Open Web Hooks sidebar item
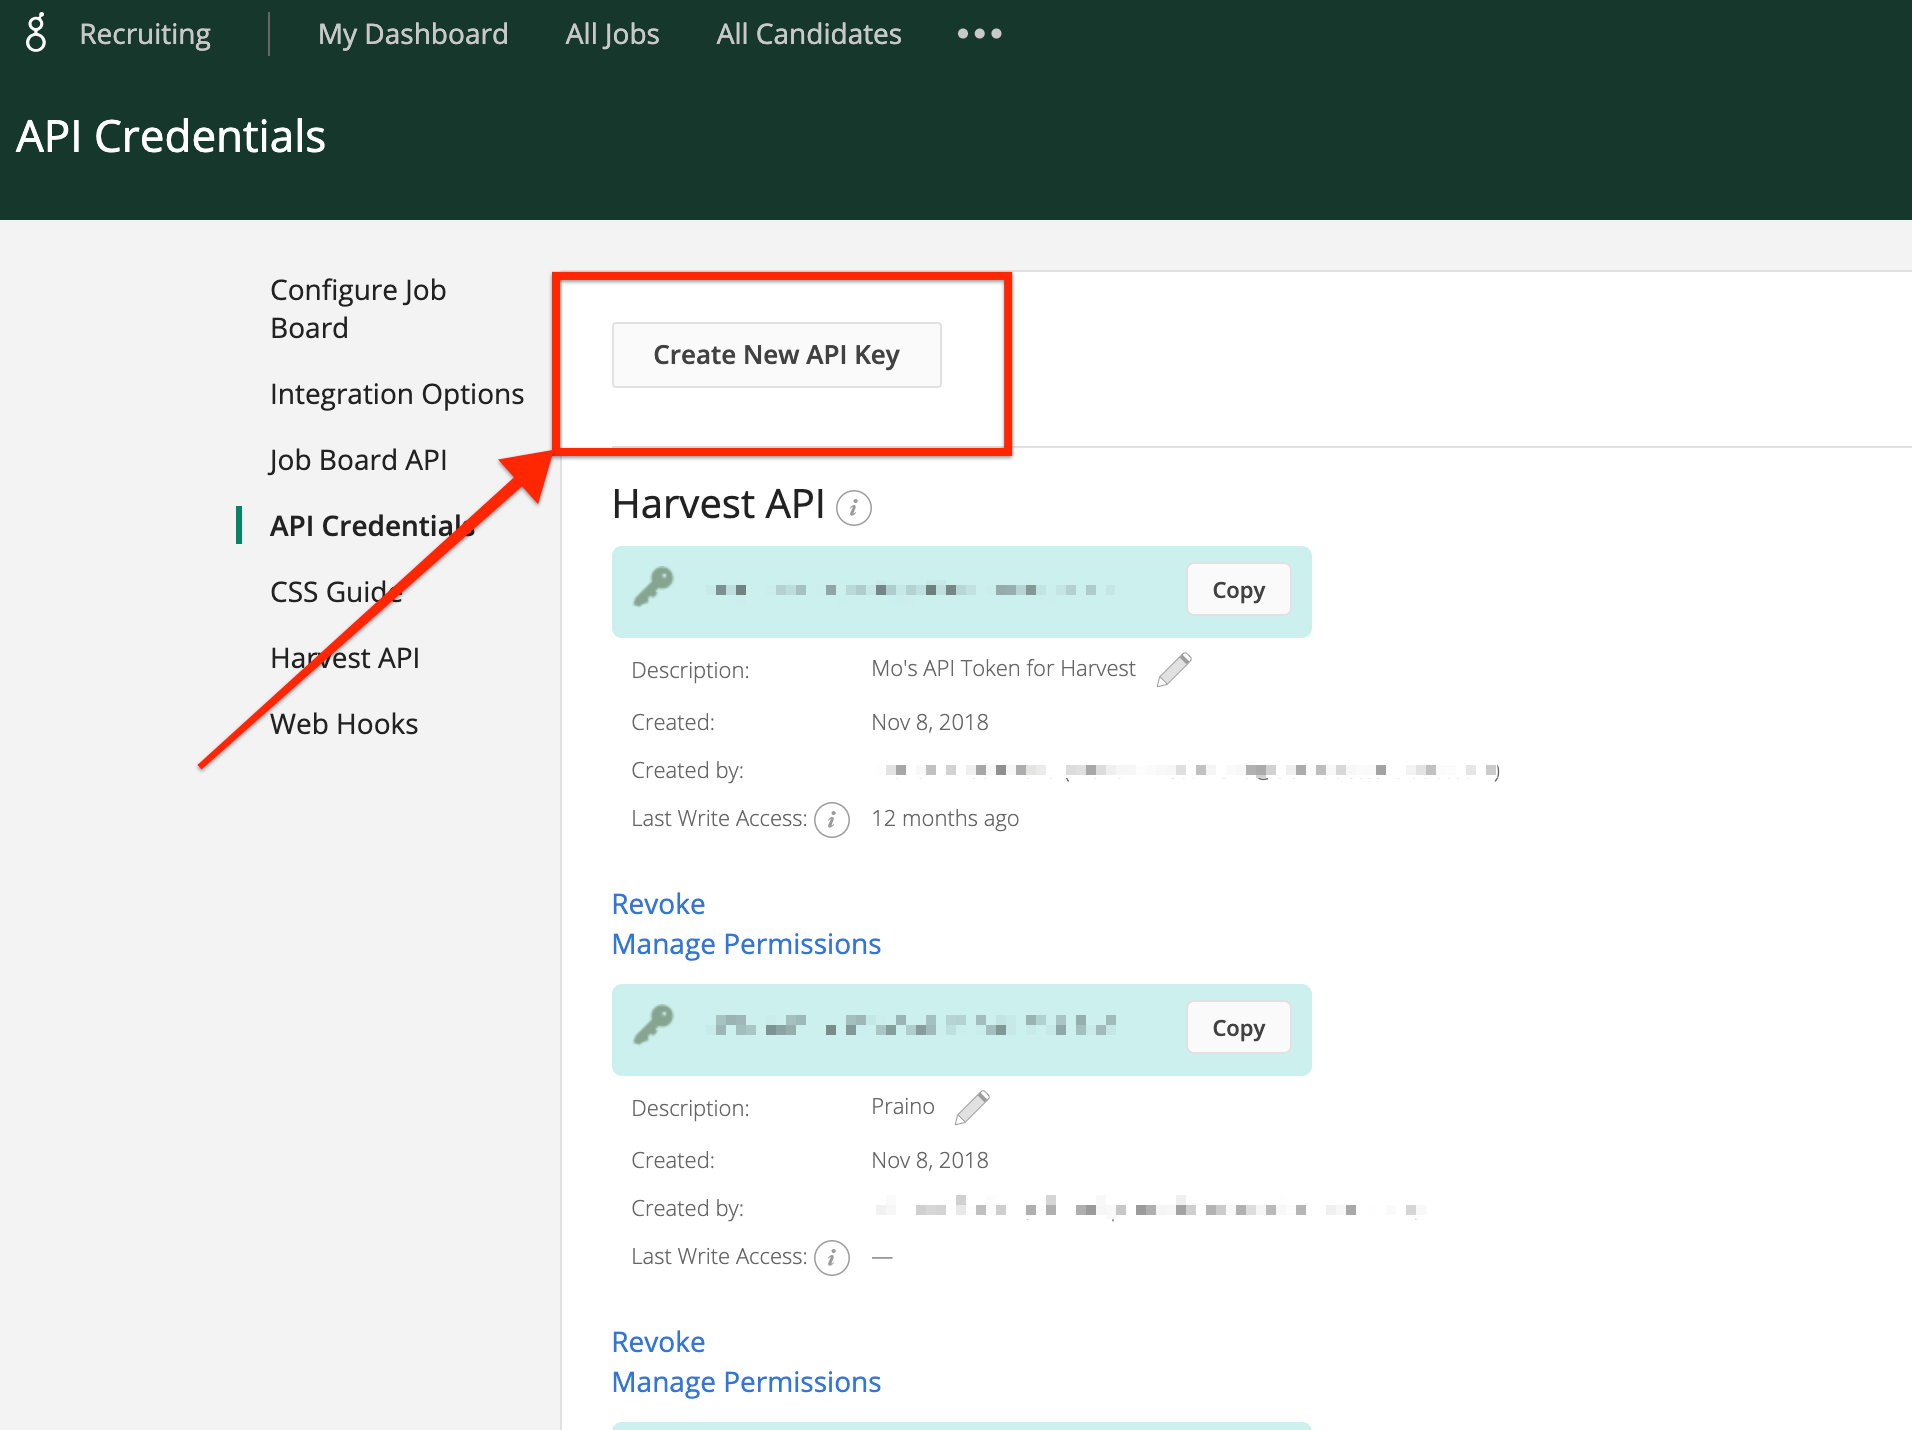Viewport: 1912px width, 1430px height. [344, 724]
